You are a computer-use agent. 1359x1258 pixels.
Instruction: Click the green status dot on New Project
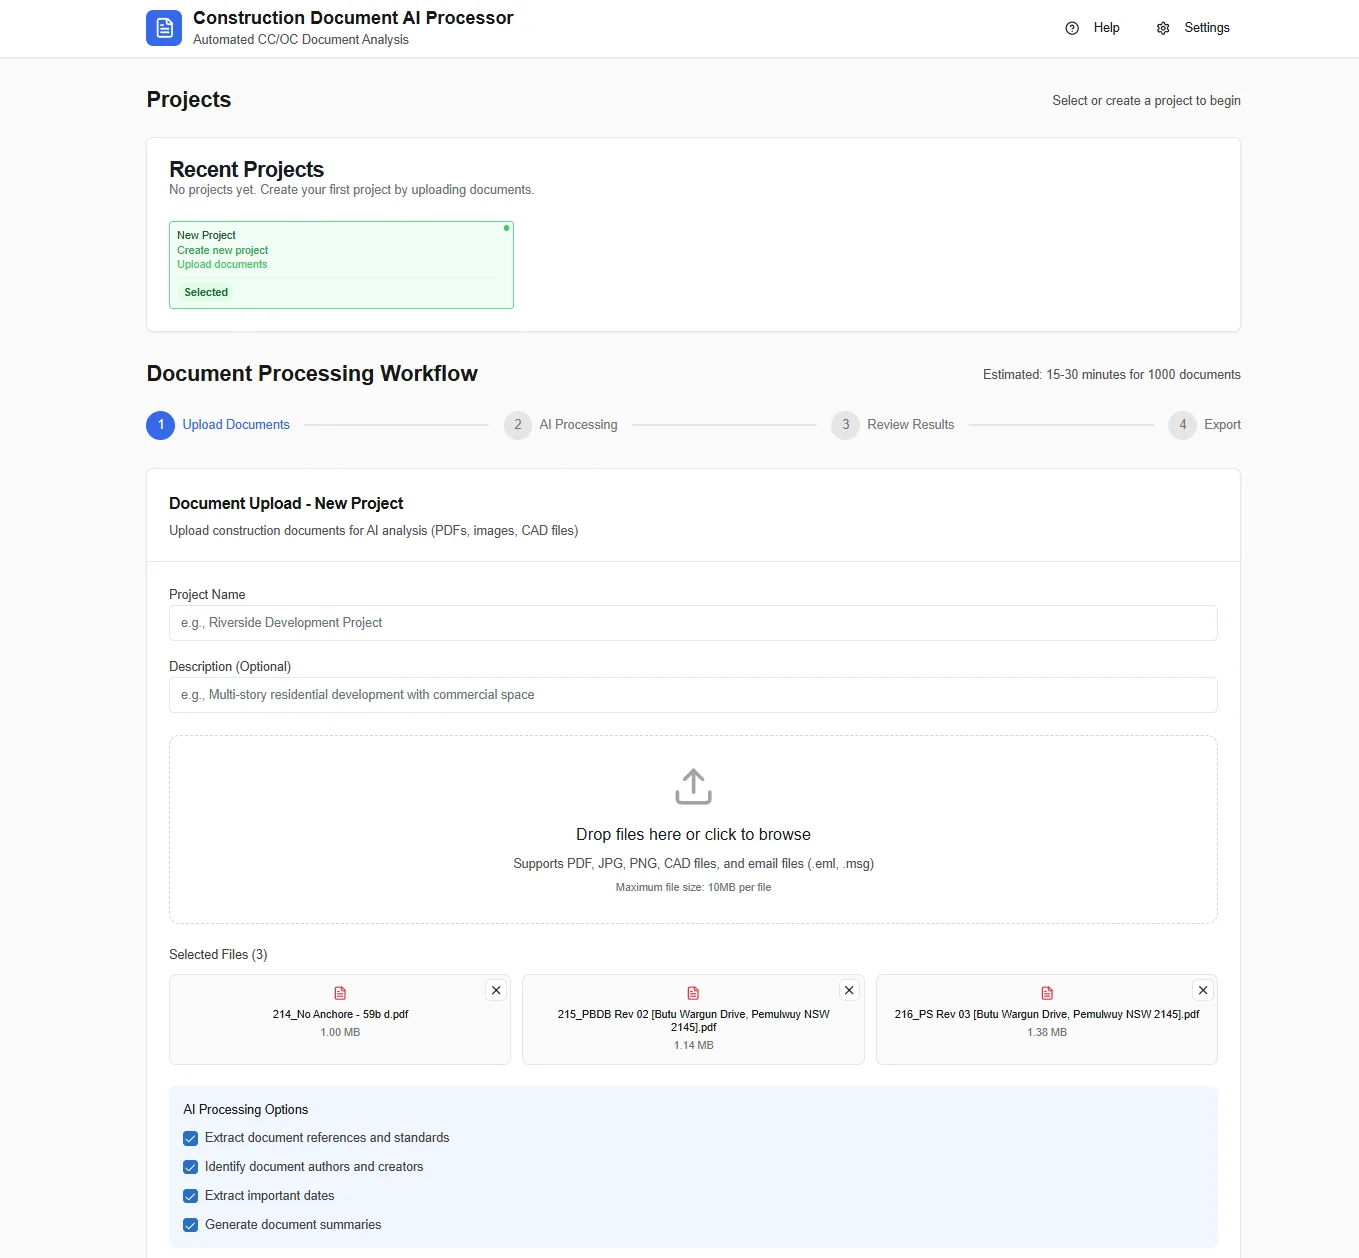click(x=506, y=228)
